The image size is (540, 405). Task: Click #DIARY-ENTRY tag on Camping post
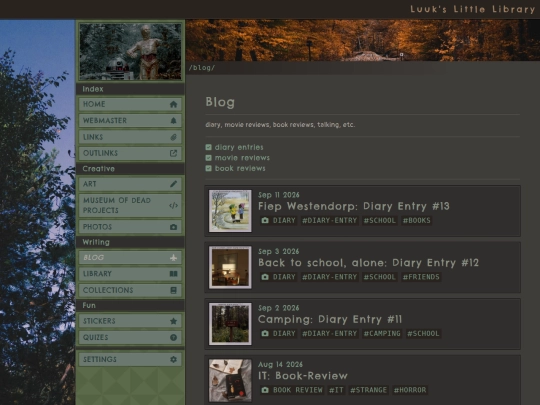click(x=330, y=333)
